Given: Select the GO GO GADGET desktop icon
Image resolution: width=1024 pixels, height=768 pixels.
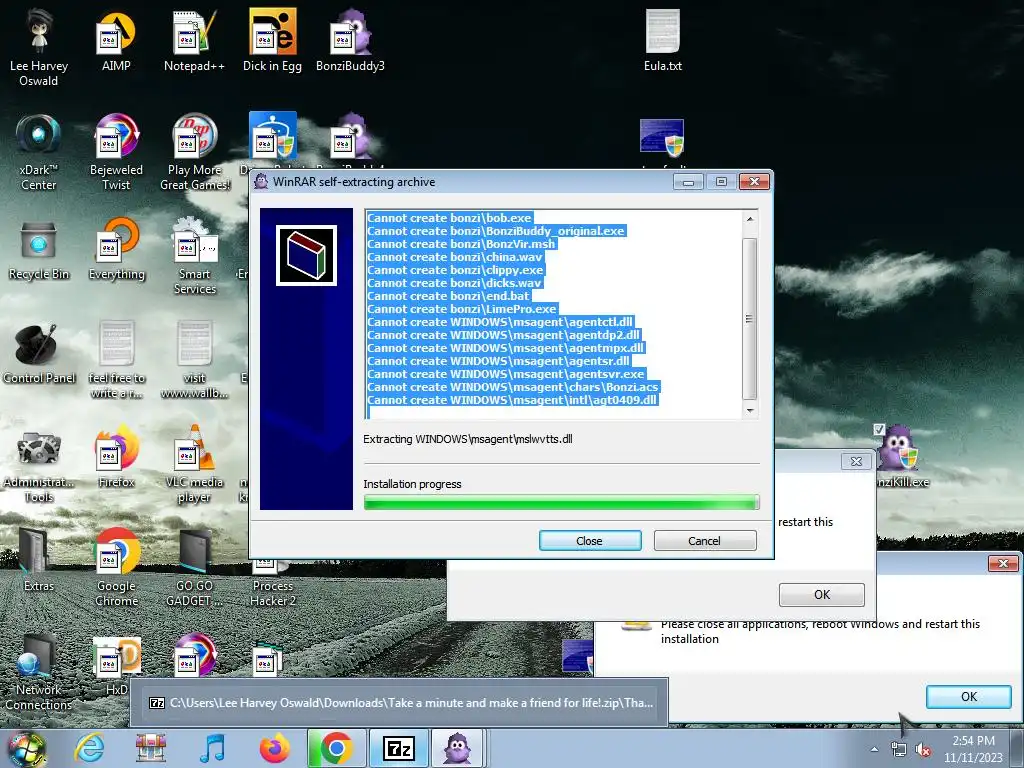Looking at the screenshot, I should 195,568.
